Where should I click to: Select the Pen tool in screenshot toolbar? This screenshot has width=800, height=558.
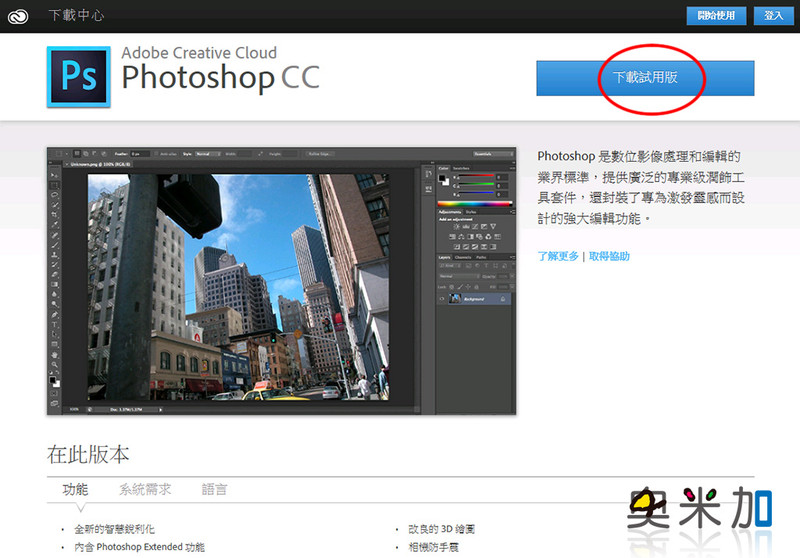pyautogui.click(x=55, y=315)
